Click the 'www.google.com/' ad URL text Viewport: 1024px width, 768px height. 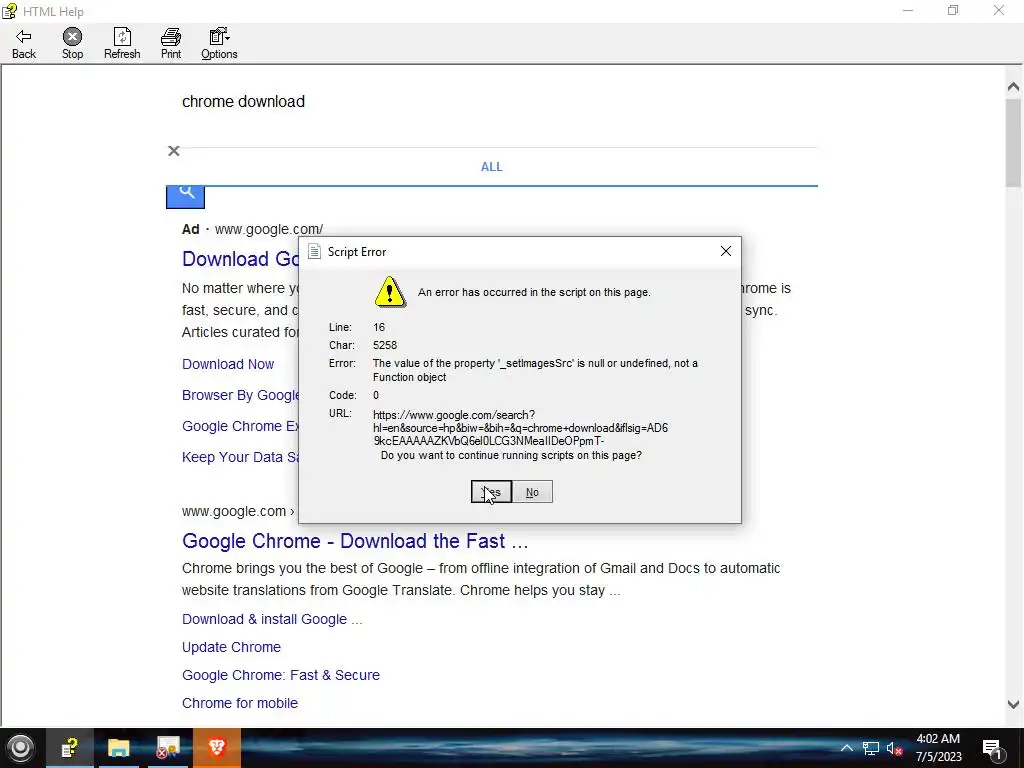(268, 229)
